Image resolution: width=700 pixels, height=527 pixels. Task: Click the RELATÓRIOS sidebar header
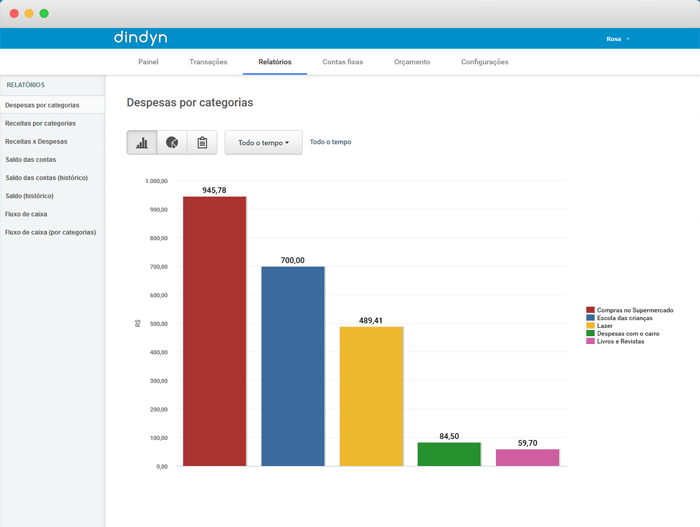pyautogui.click(x=25, y=85)
